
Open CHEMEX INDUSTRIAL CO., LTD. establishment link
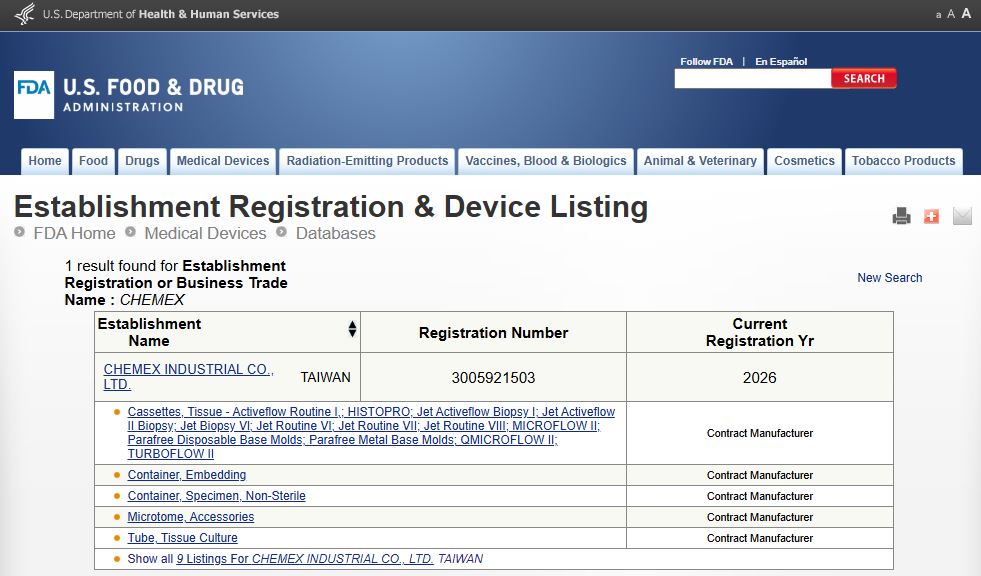188,376
